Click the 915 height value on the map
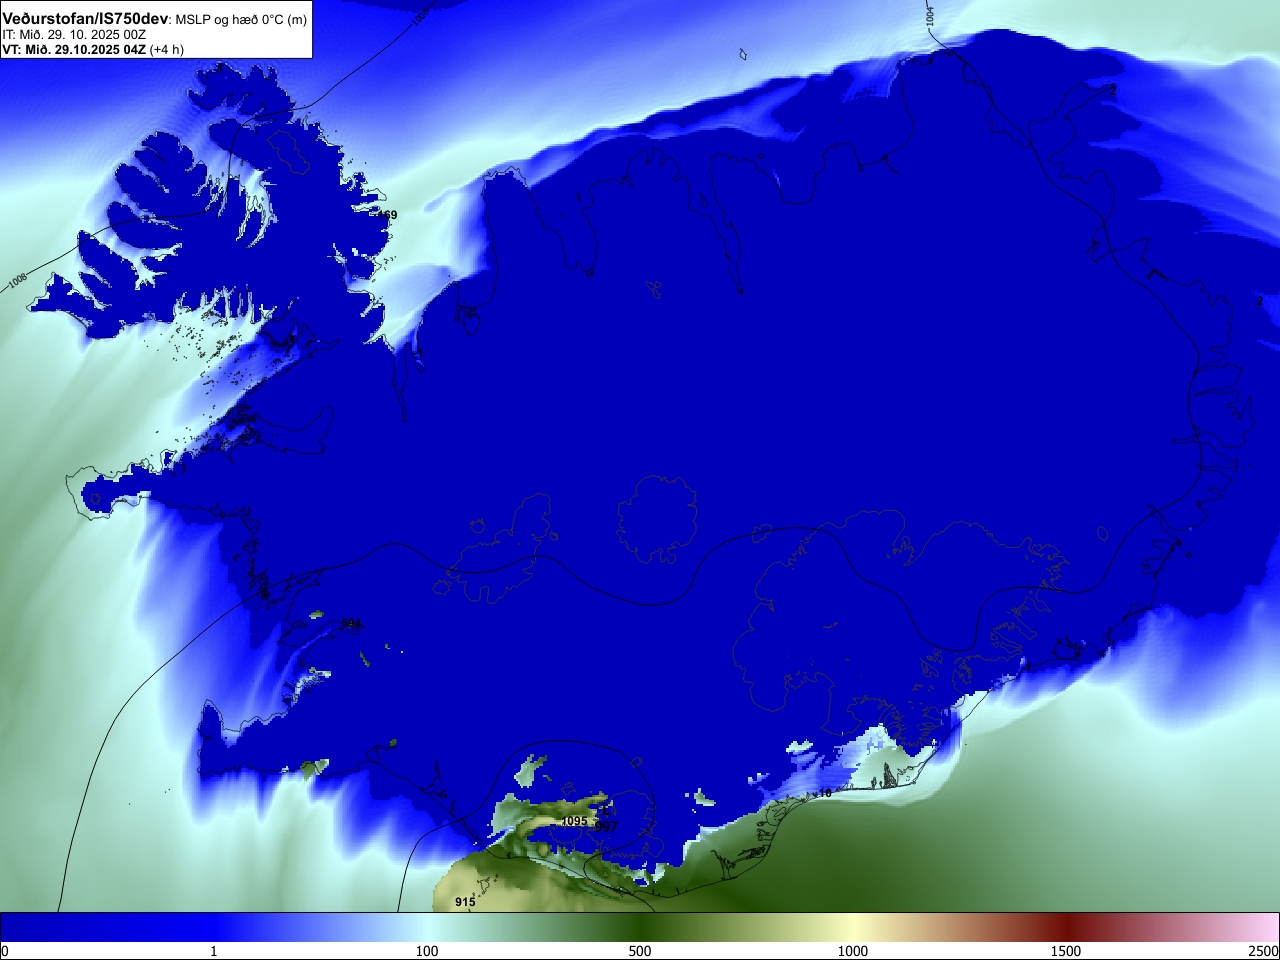The width and height of the screenshot is (1280, 960). pyautogui.click(x=465, y=902)
